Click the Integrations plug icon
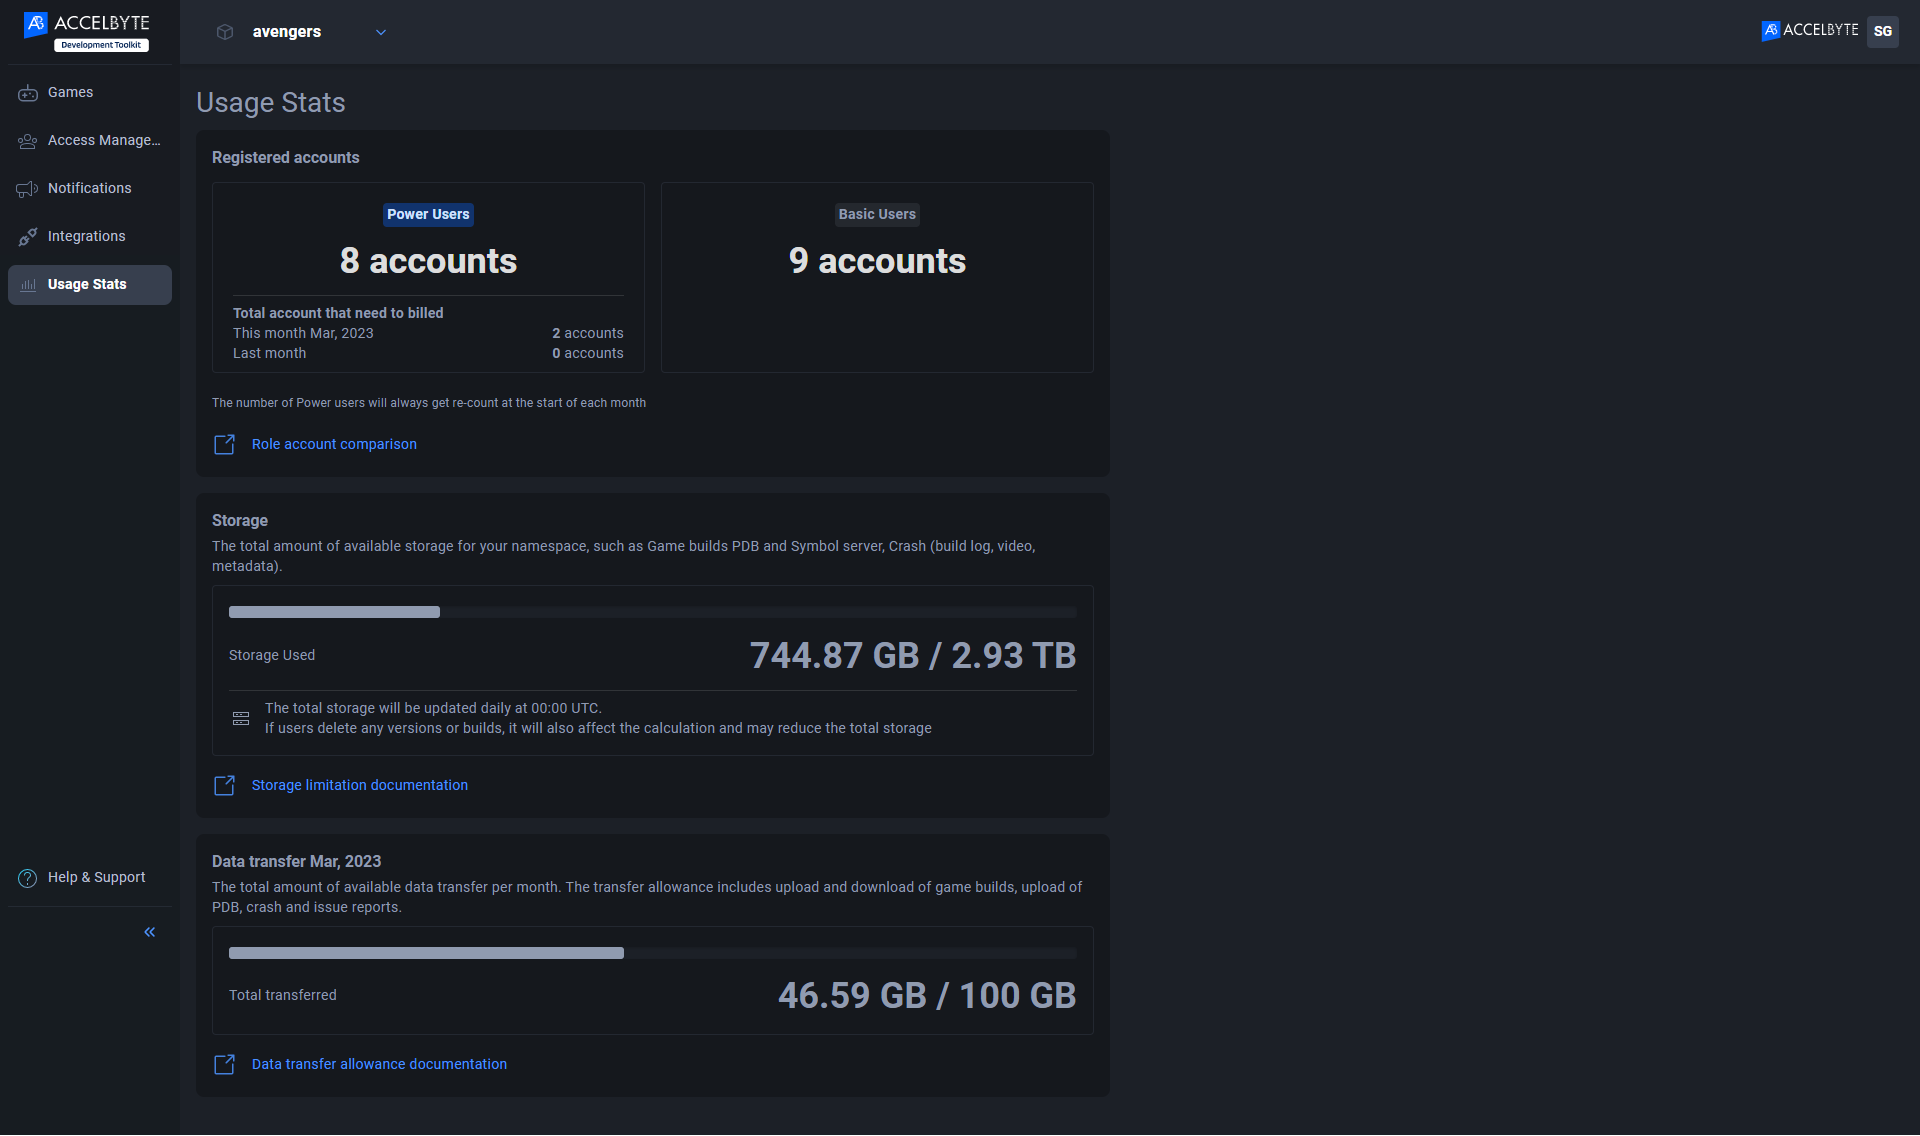 coord(28,237)
